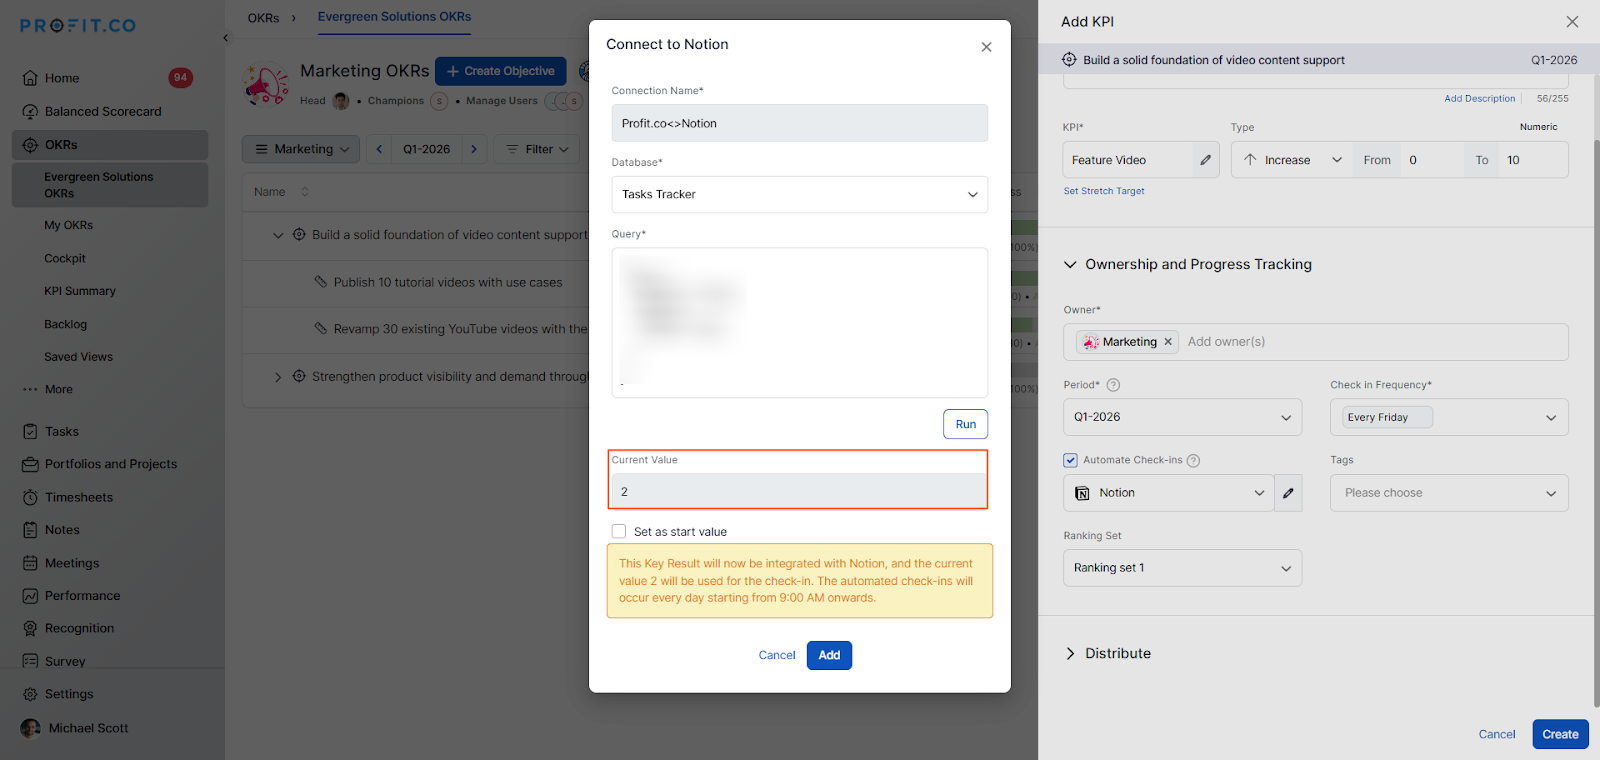Open the Every Friday frequency dropdown
The height and width of the screenshot is (760, 1600).
click(1449, 417)
